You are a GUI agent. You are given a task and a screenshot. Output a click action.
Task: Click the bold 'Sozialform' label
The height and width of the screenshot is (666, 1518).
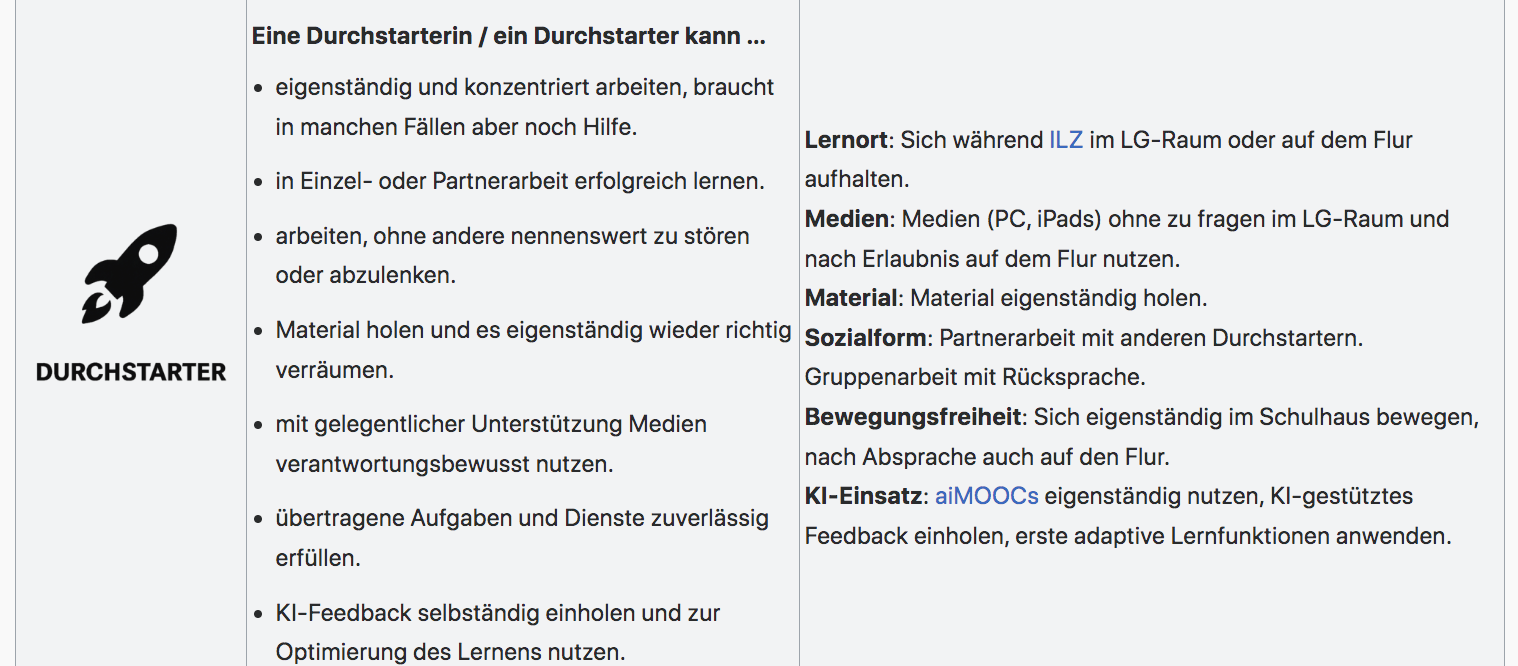click(865, 338)
